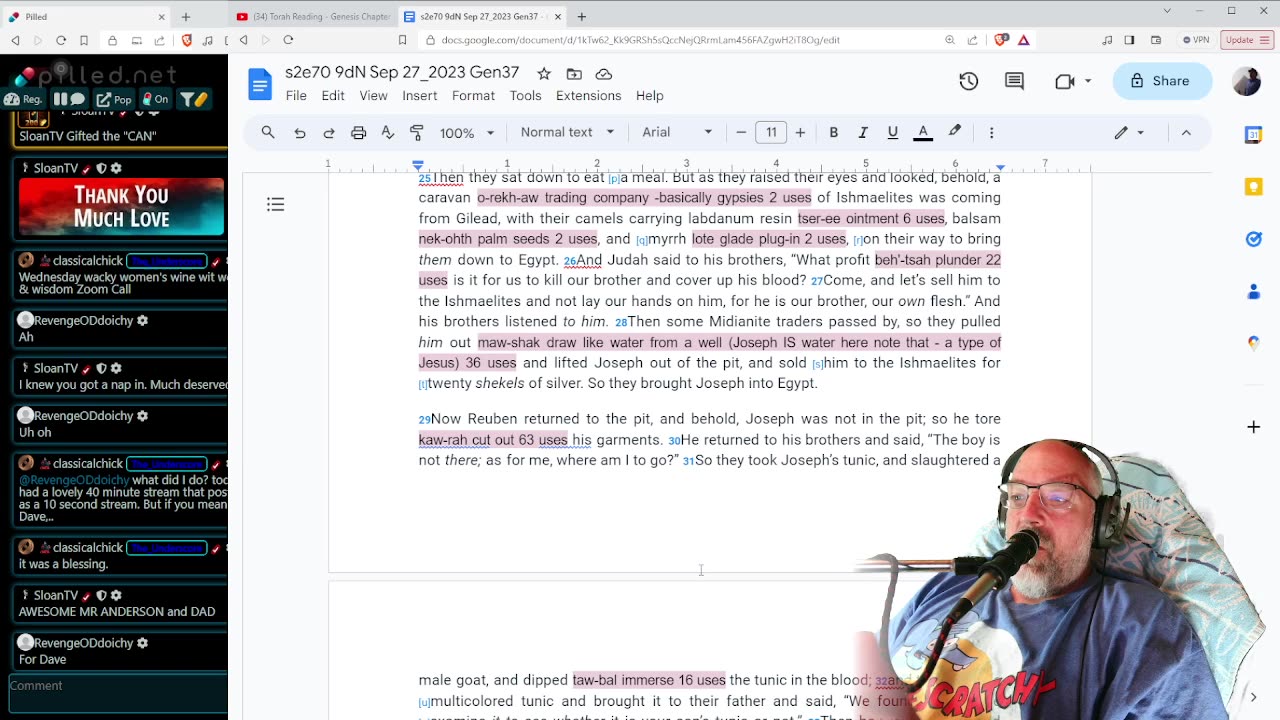
Task: Open the Tools menu
Action: 525,95
